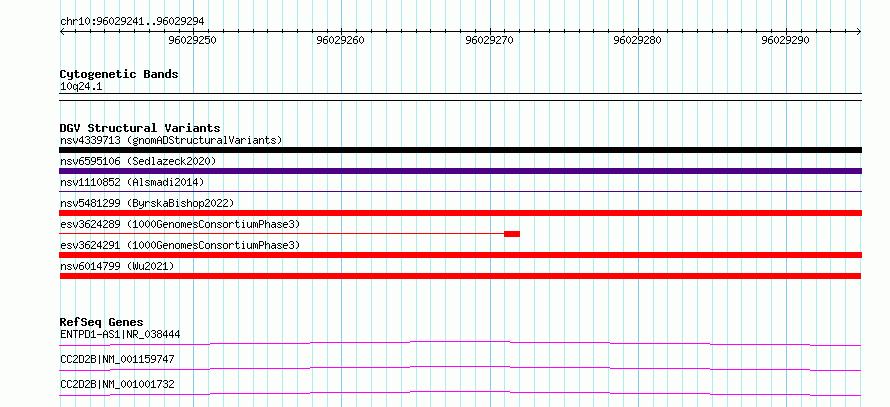This screenshot has width=890, height=407.
Task: Open variant nsv1110852 Alsmadi2014 label
Action: pos(132,182)
